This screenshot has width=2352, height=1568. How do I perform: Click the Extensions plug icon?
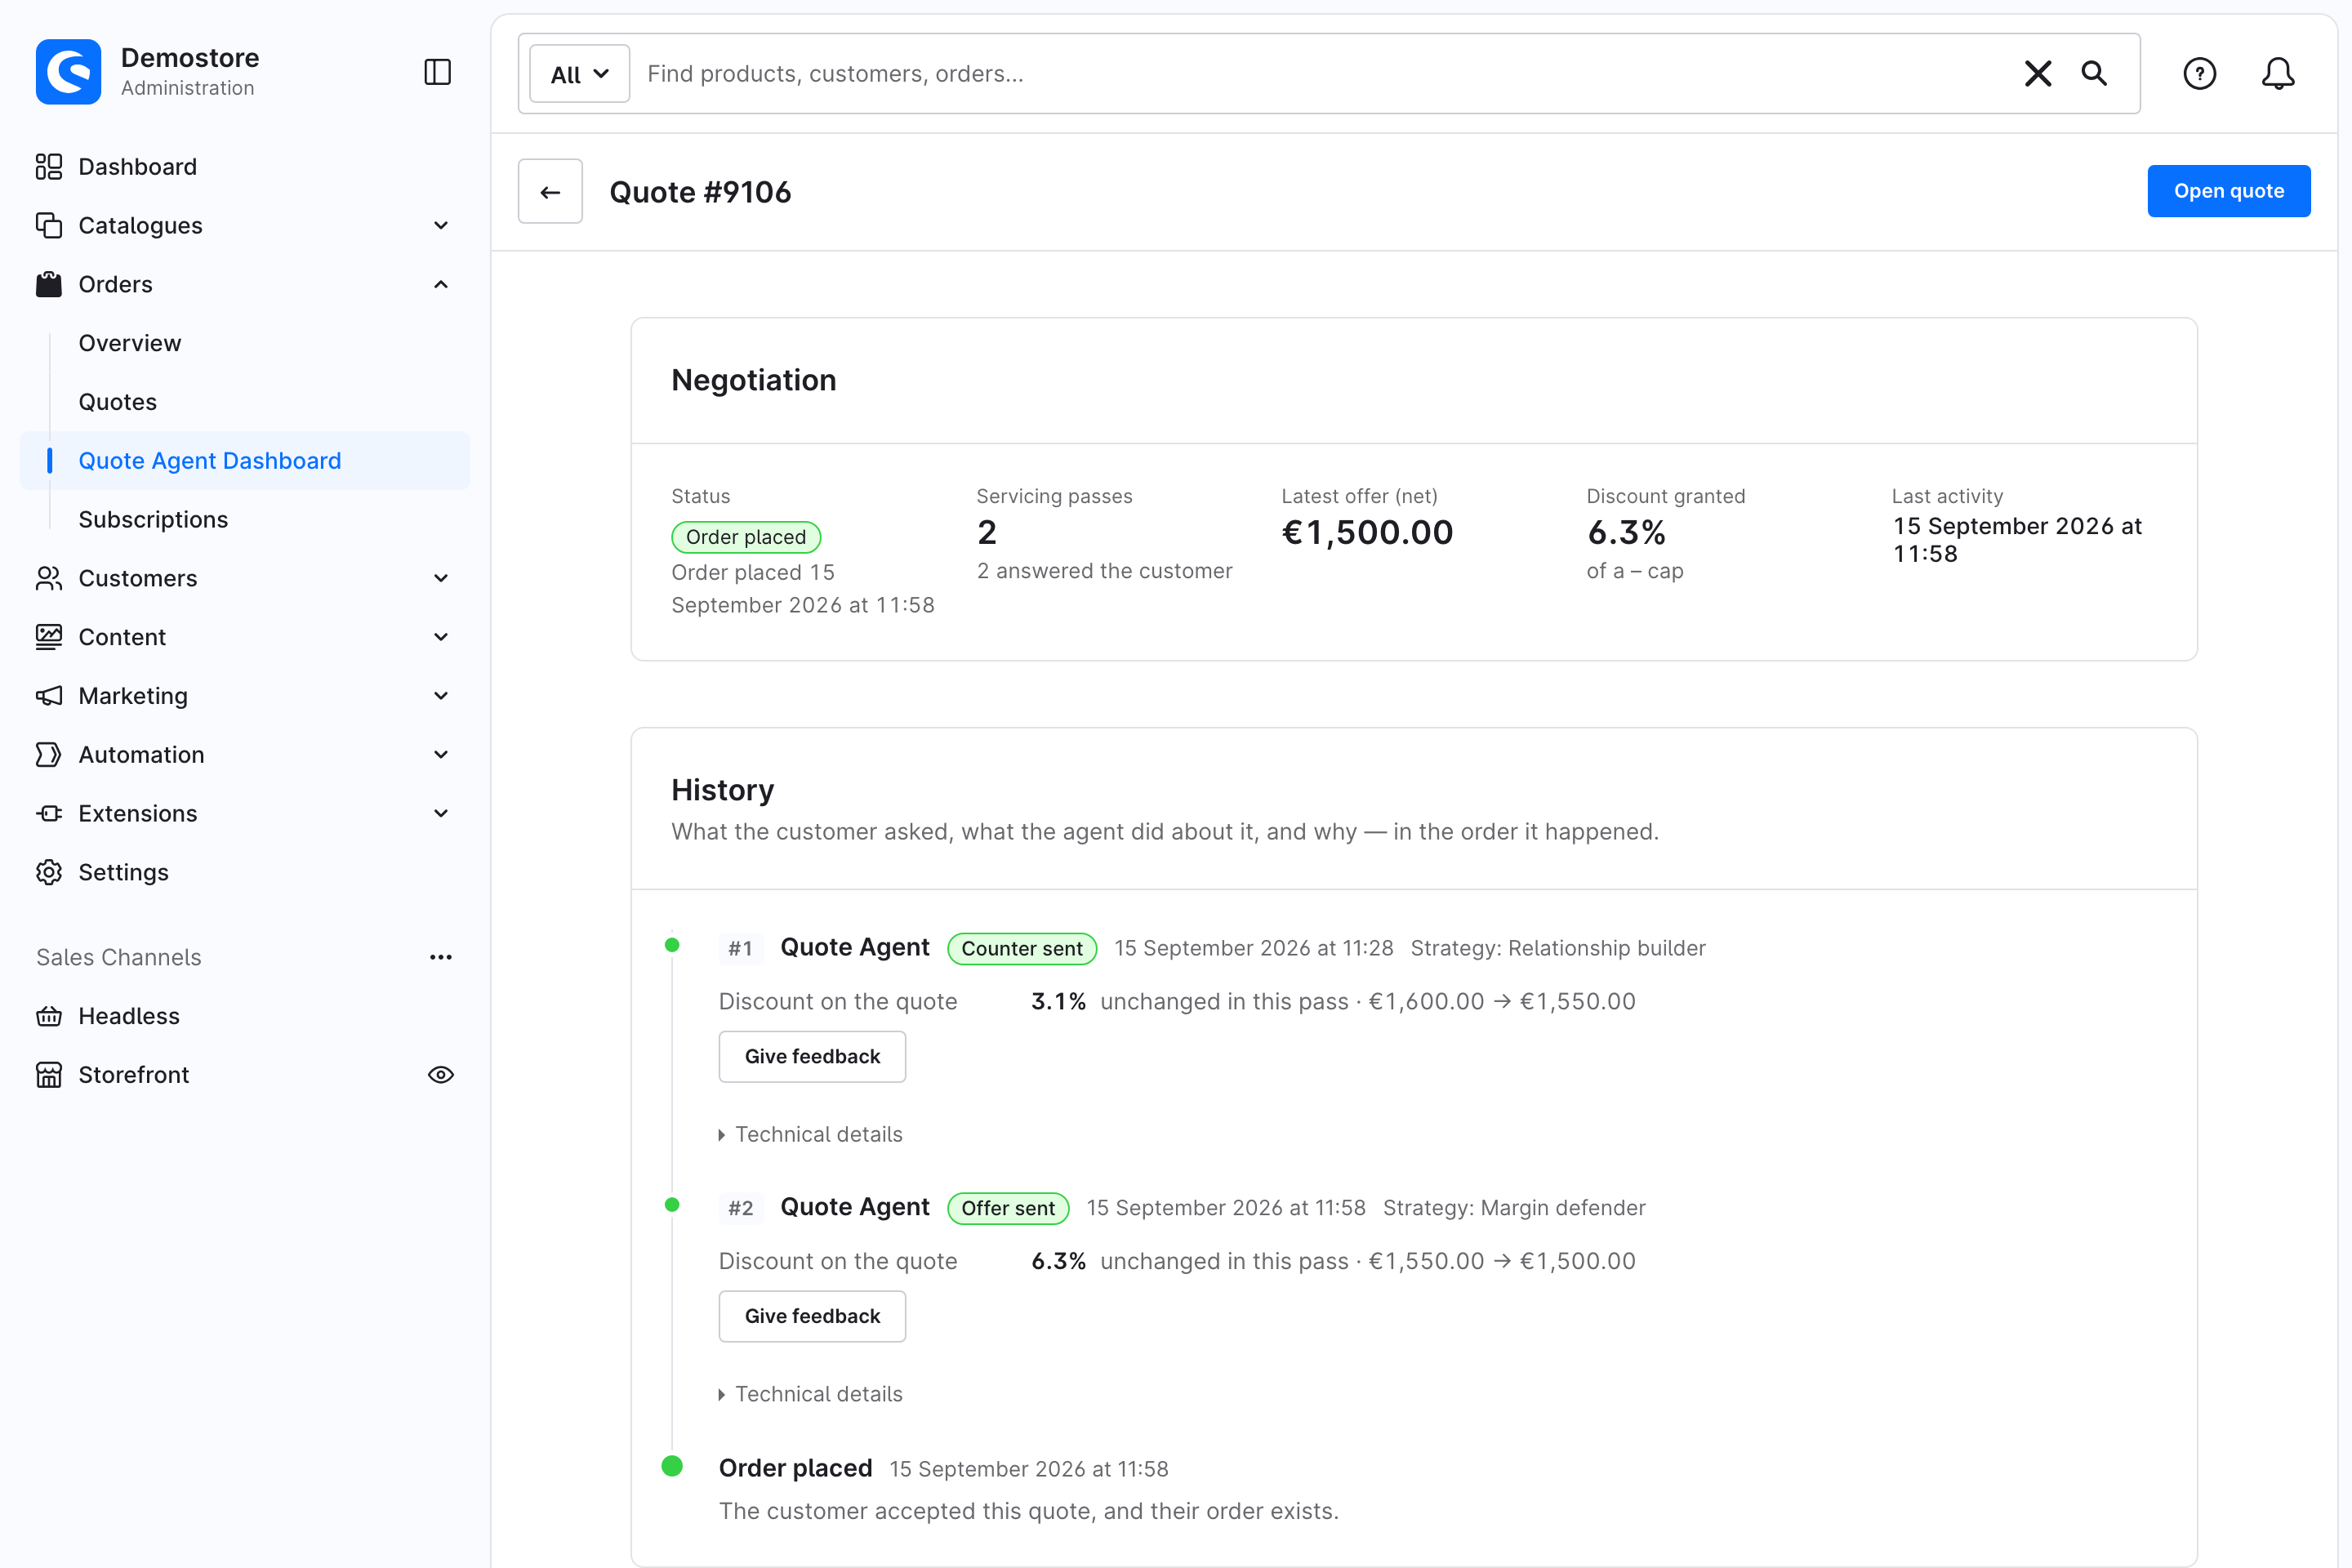coord(49,813)
